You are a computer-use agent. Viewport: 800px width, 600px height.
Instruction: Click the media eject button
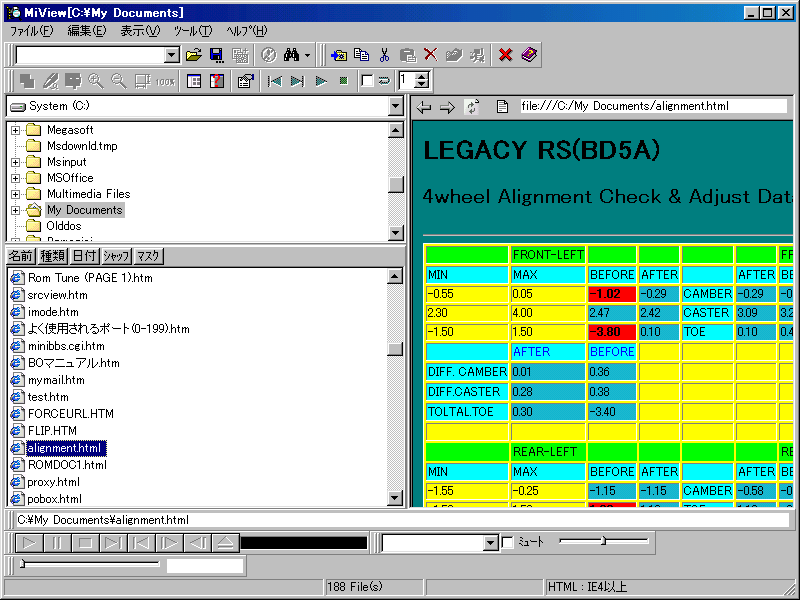coord(225,543)
